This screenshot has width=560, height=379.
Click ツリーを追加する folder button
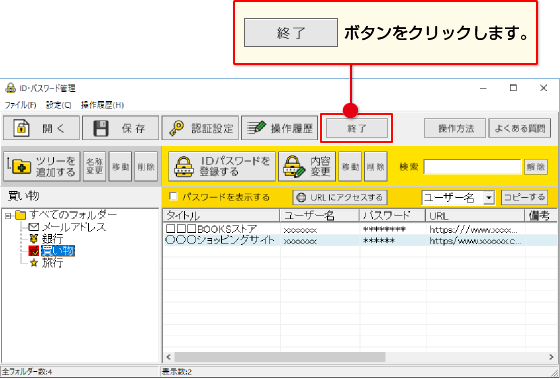(x=42, y=166)
